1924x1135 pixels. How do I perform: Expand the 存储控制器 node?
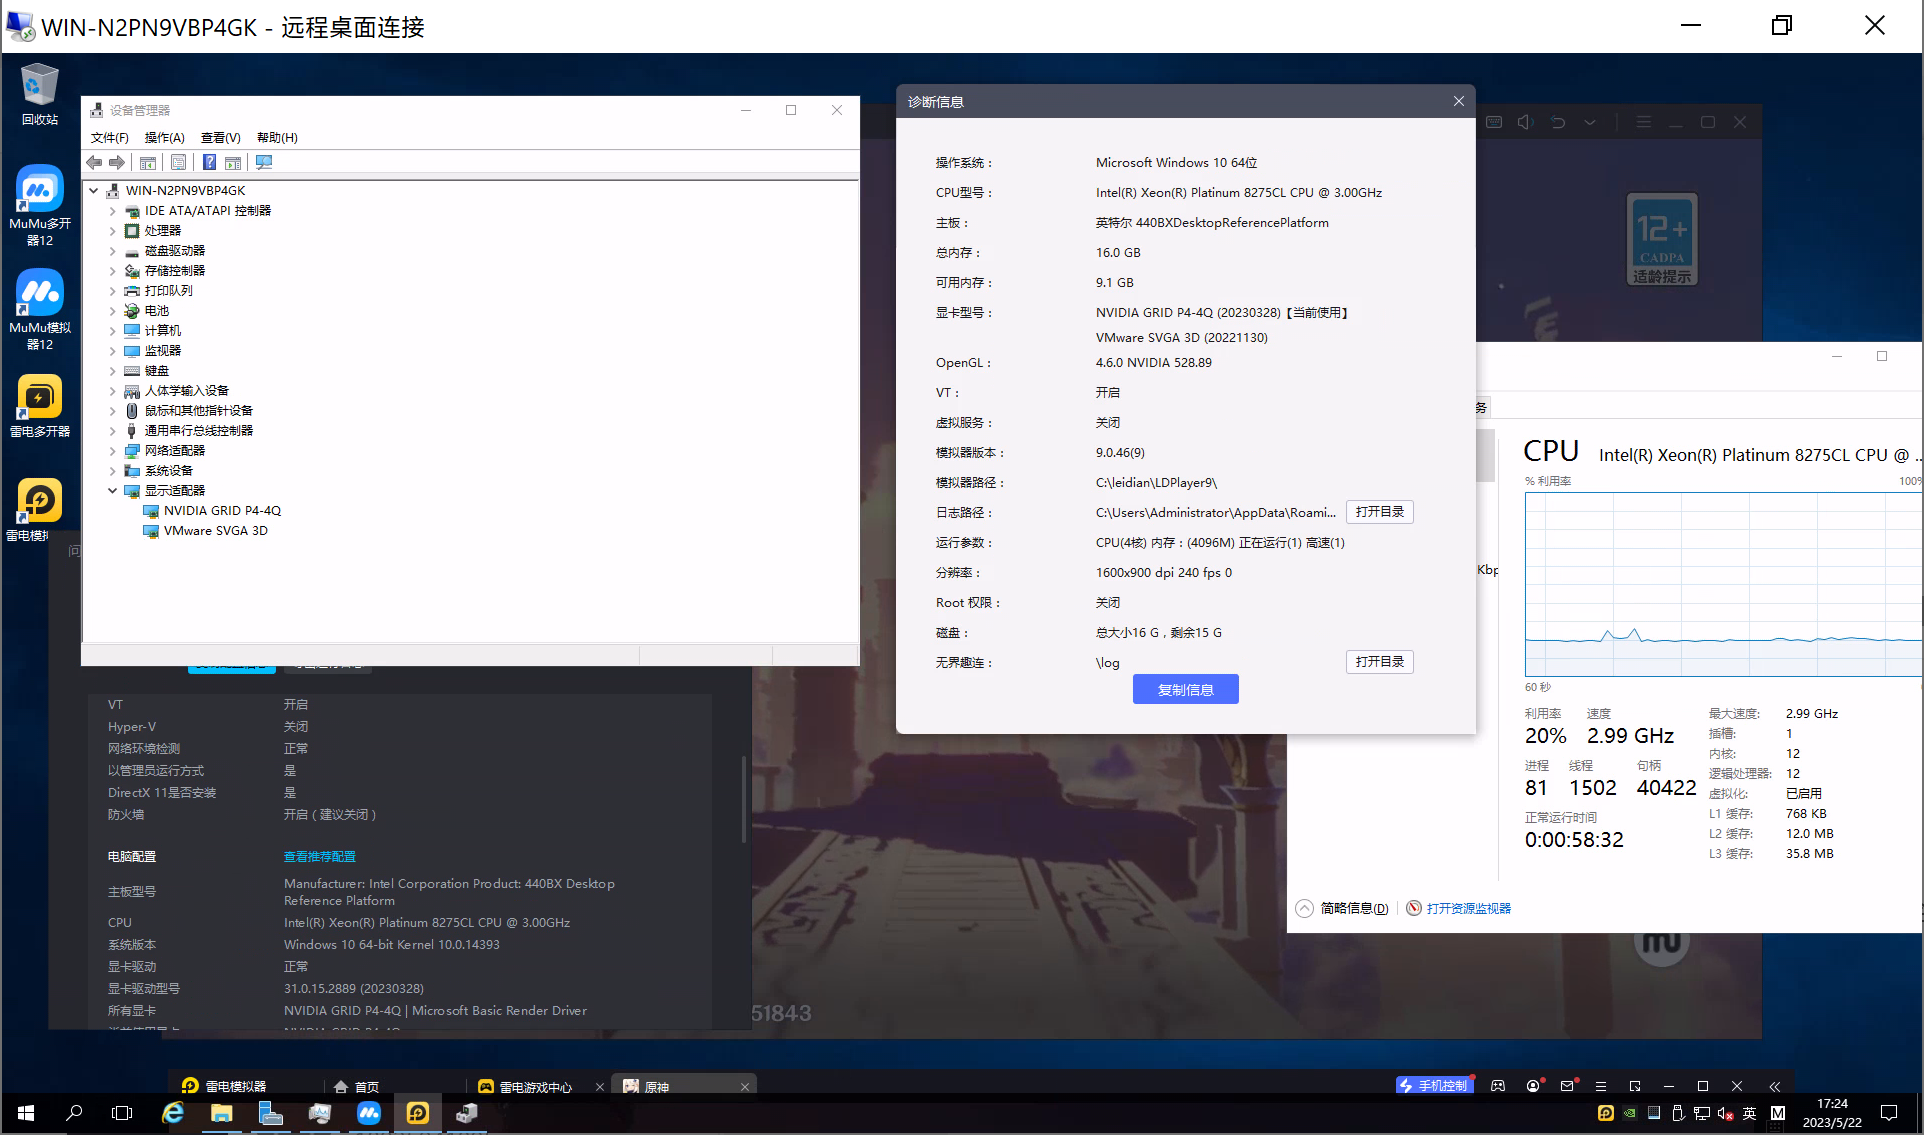pyautogui.click(x=113, y=271)
